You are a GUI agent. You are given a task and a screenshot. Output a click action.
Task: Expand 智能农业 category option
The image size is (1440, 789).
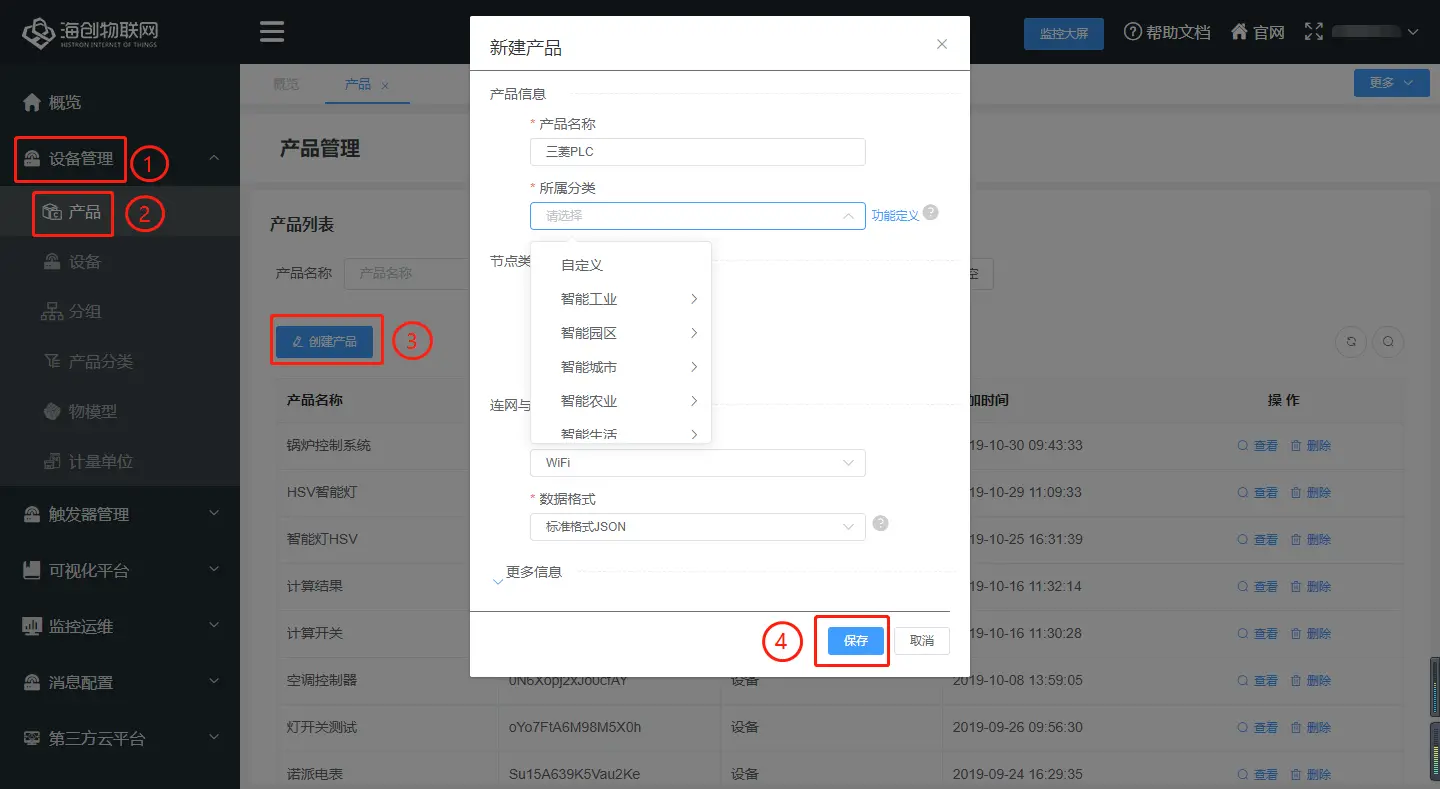[621, 401]
